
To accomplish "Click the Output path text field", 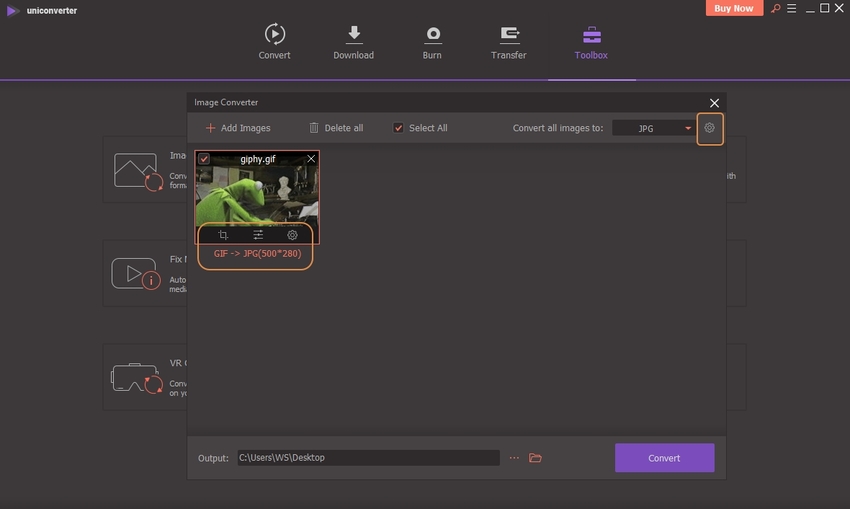I will pyautogui.click(x=367, y=458).
